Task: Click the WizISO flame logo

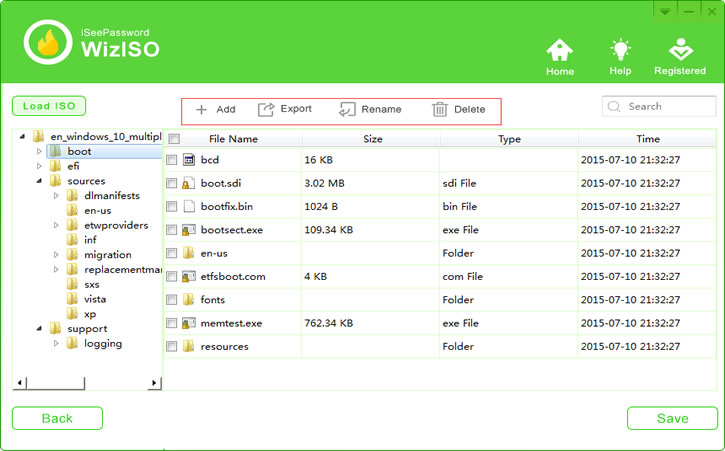Action: pos(48,42)
